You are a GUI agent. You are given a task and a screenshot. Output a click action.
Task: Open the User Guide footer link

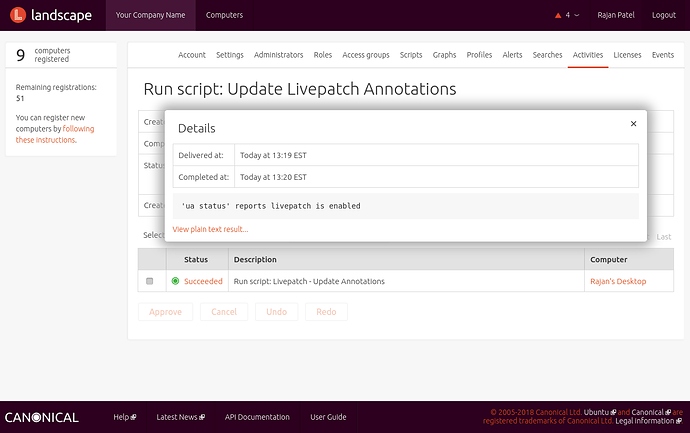point(328,417)
